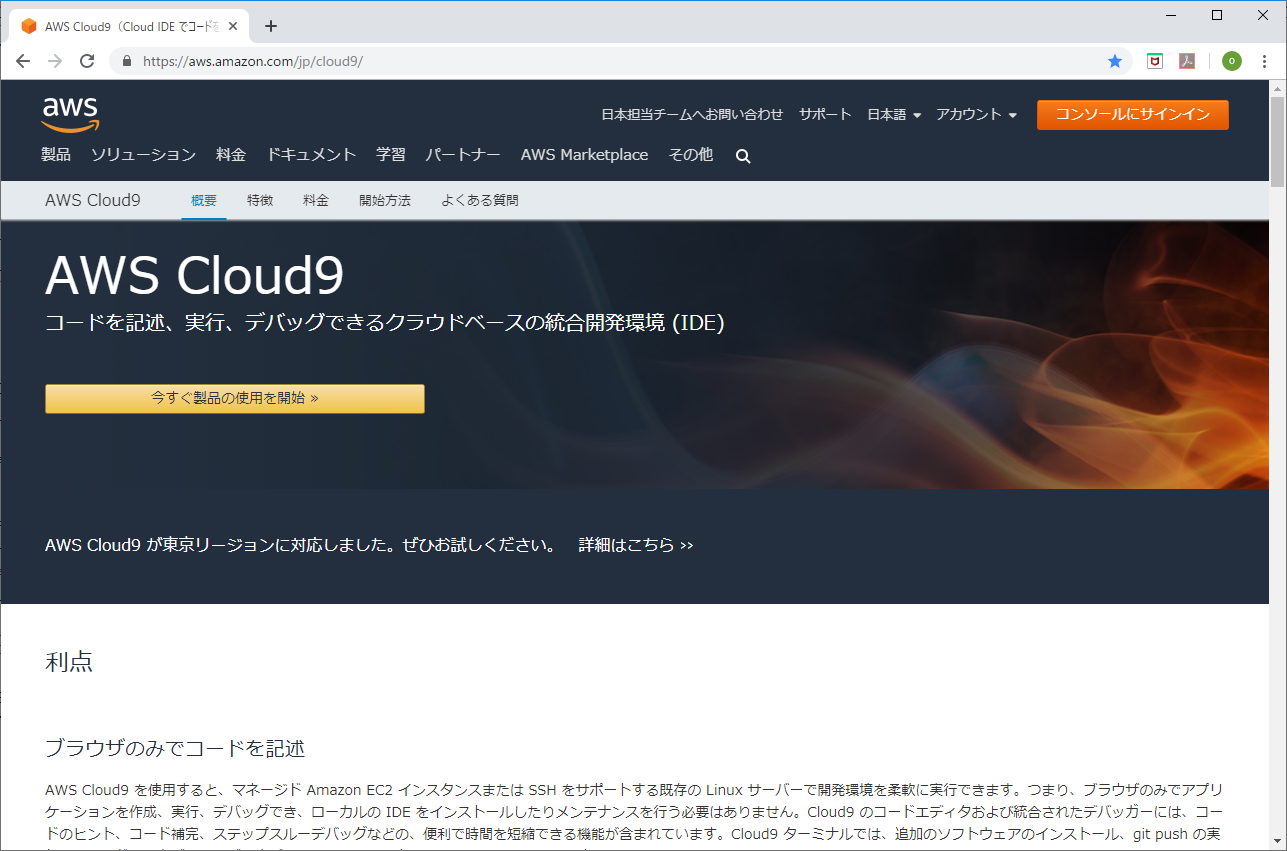Image resolution: width=1287 pixels, height=851 pixels.
Task: Click the page vertical scrollbar thumb
Action: pyautogui.click(x=1277, y=142)
